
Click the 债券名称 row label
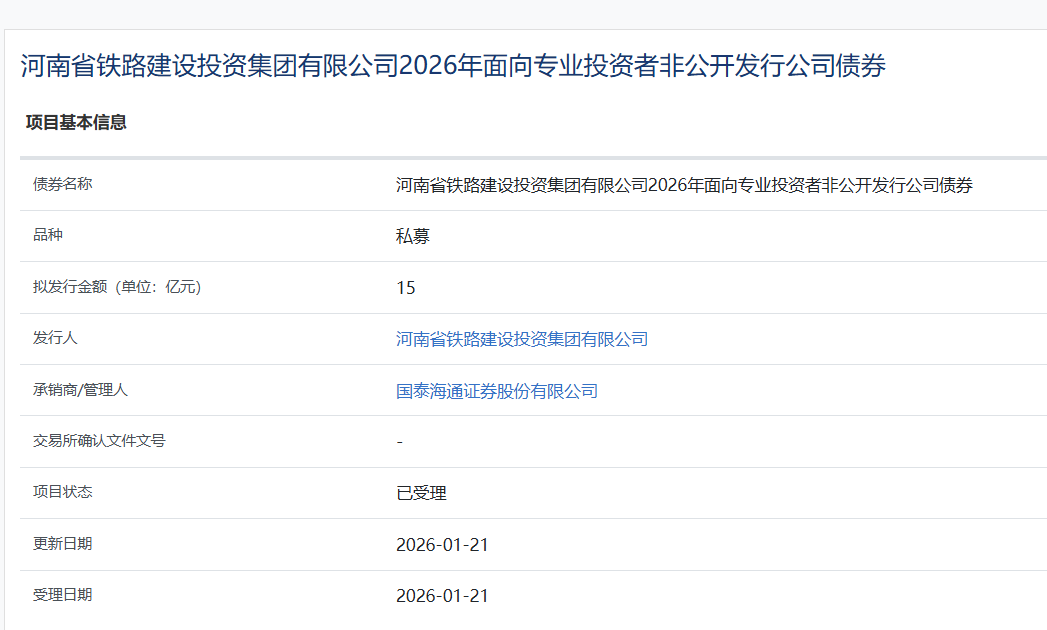62,184
